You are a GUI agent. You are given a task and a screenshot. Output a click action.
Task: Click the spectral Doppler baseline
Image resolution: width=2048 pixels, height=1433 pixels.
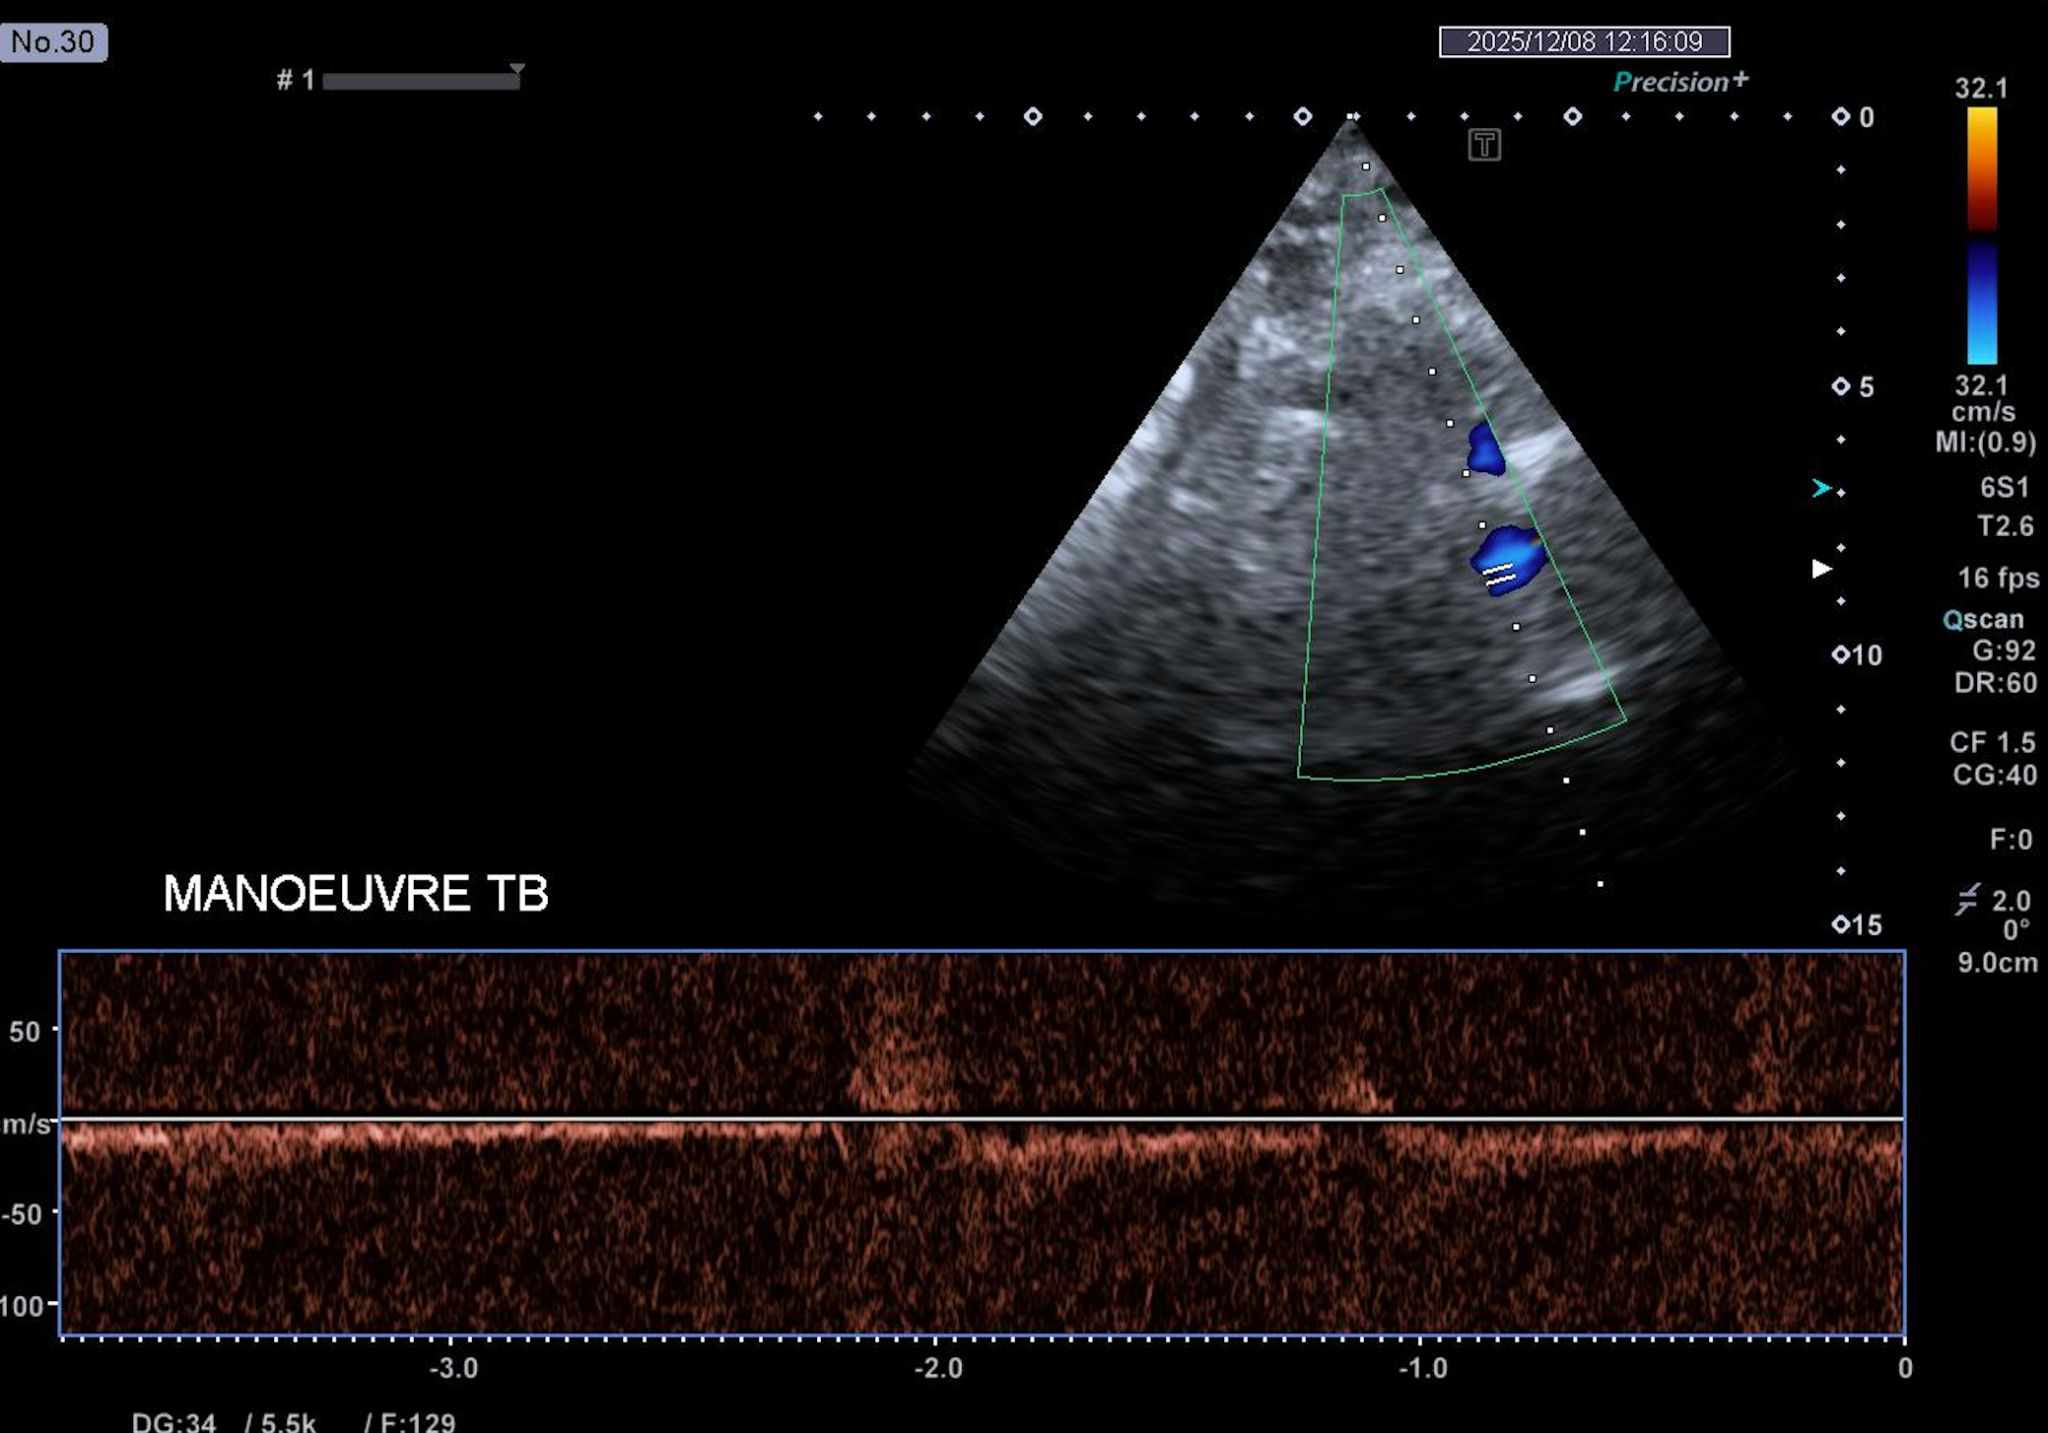click(980, 1118)
